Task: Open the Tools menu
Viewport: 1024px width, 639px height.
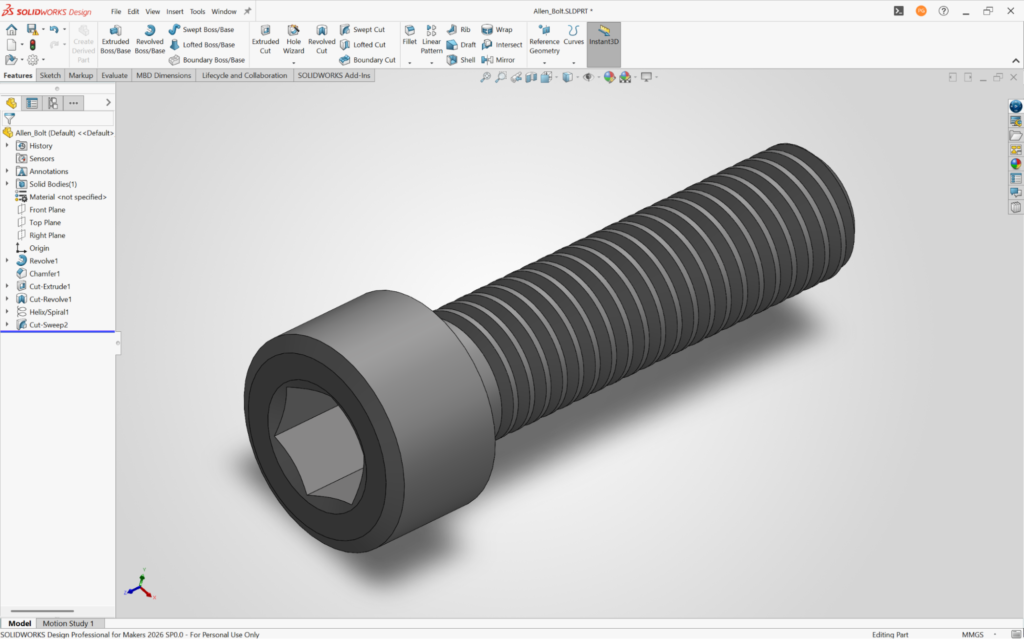Action: point(197,11)
